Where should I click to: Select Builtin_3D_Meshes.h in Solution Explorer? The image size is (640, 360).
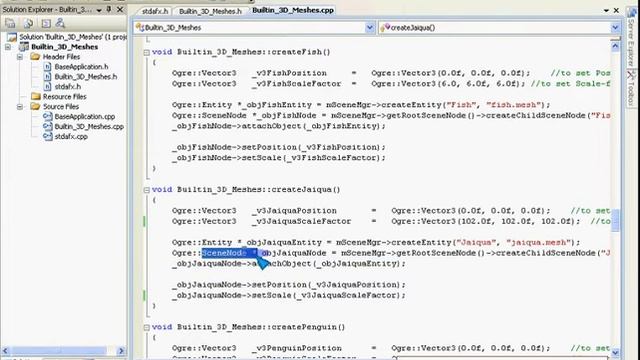click(x=86, y=77)
